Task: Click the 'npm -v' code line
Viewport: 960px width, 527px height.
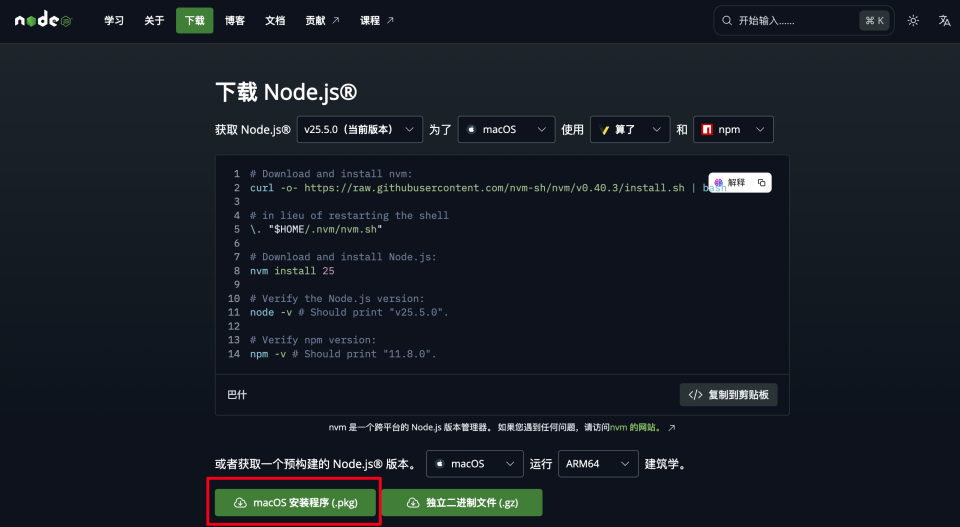Action: pos(343,354)
